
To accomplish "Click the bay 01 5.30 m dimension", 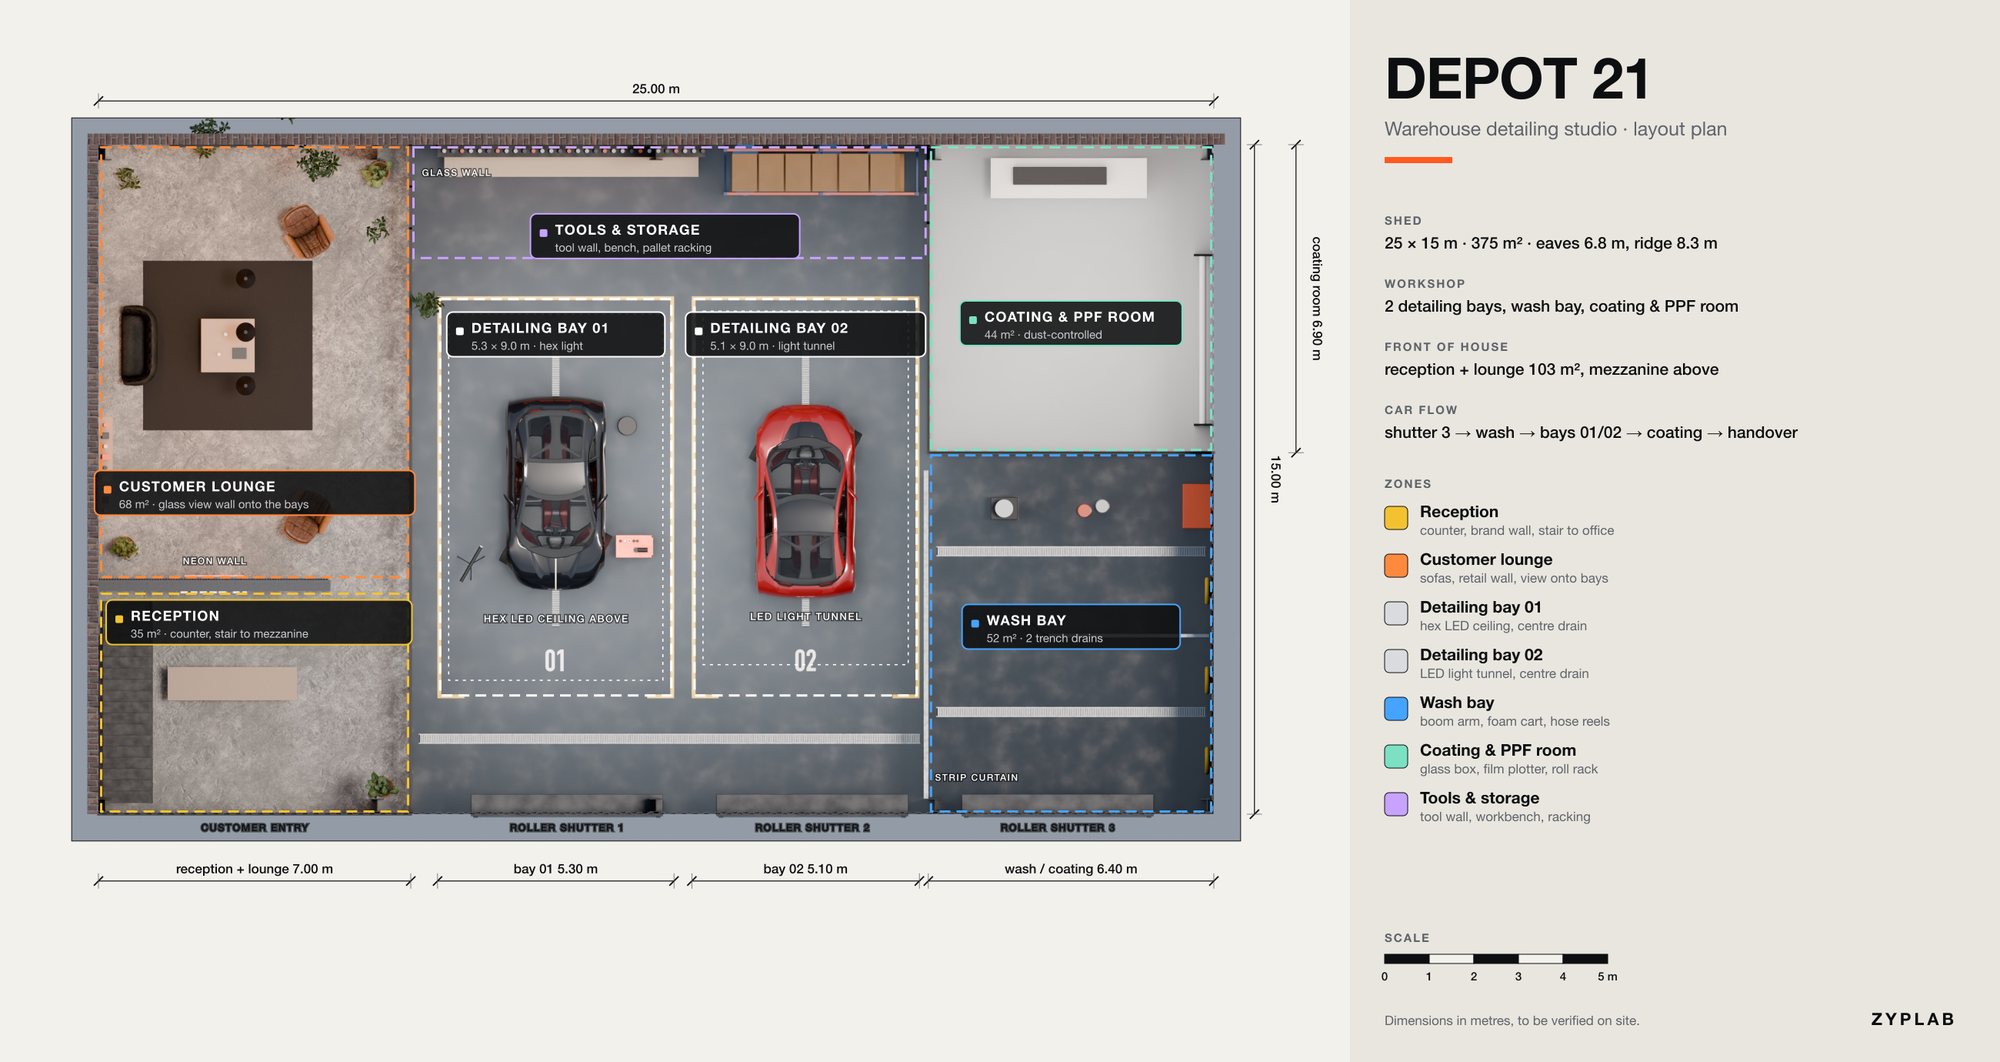I will tap(555, 869).
